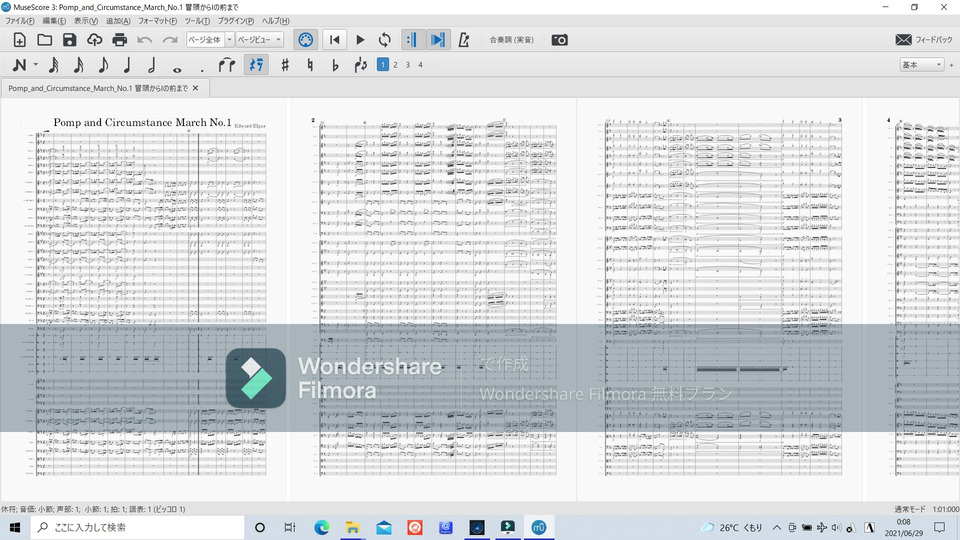The height and width of the screenshot is (540, 960).
Task: Open the 編集(E) menu
Action: pyautogui.click(x=54, y=21)
